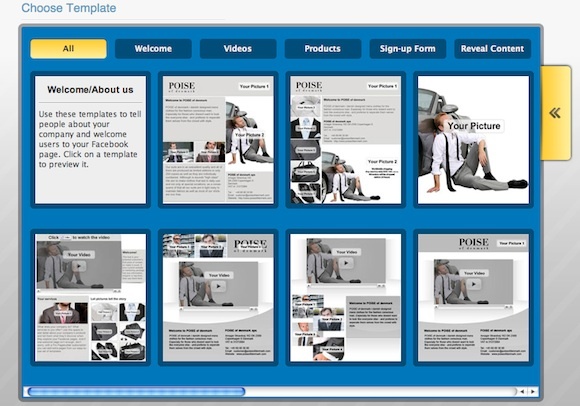Select the All category tab

(68, 49)
